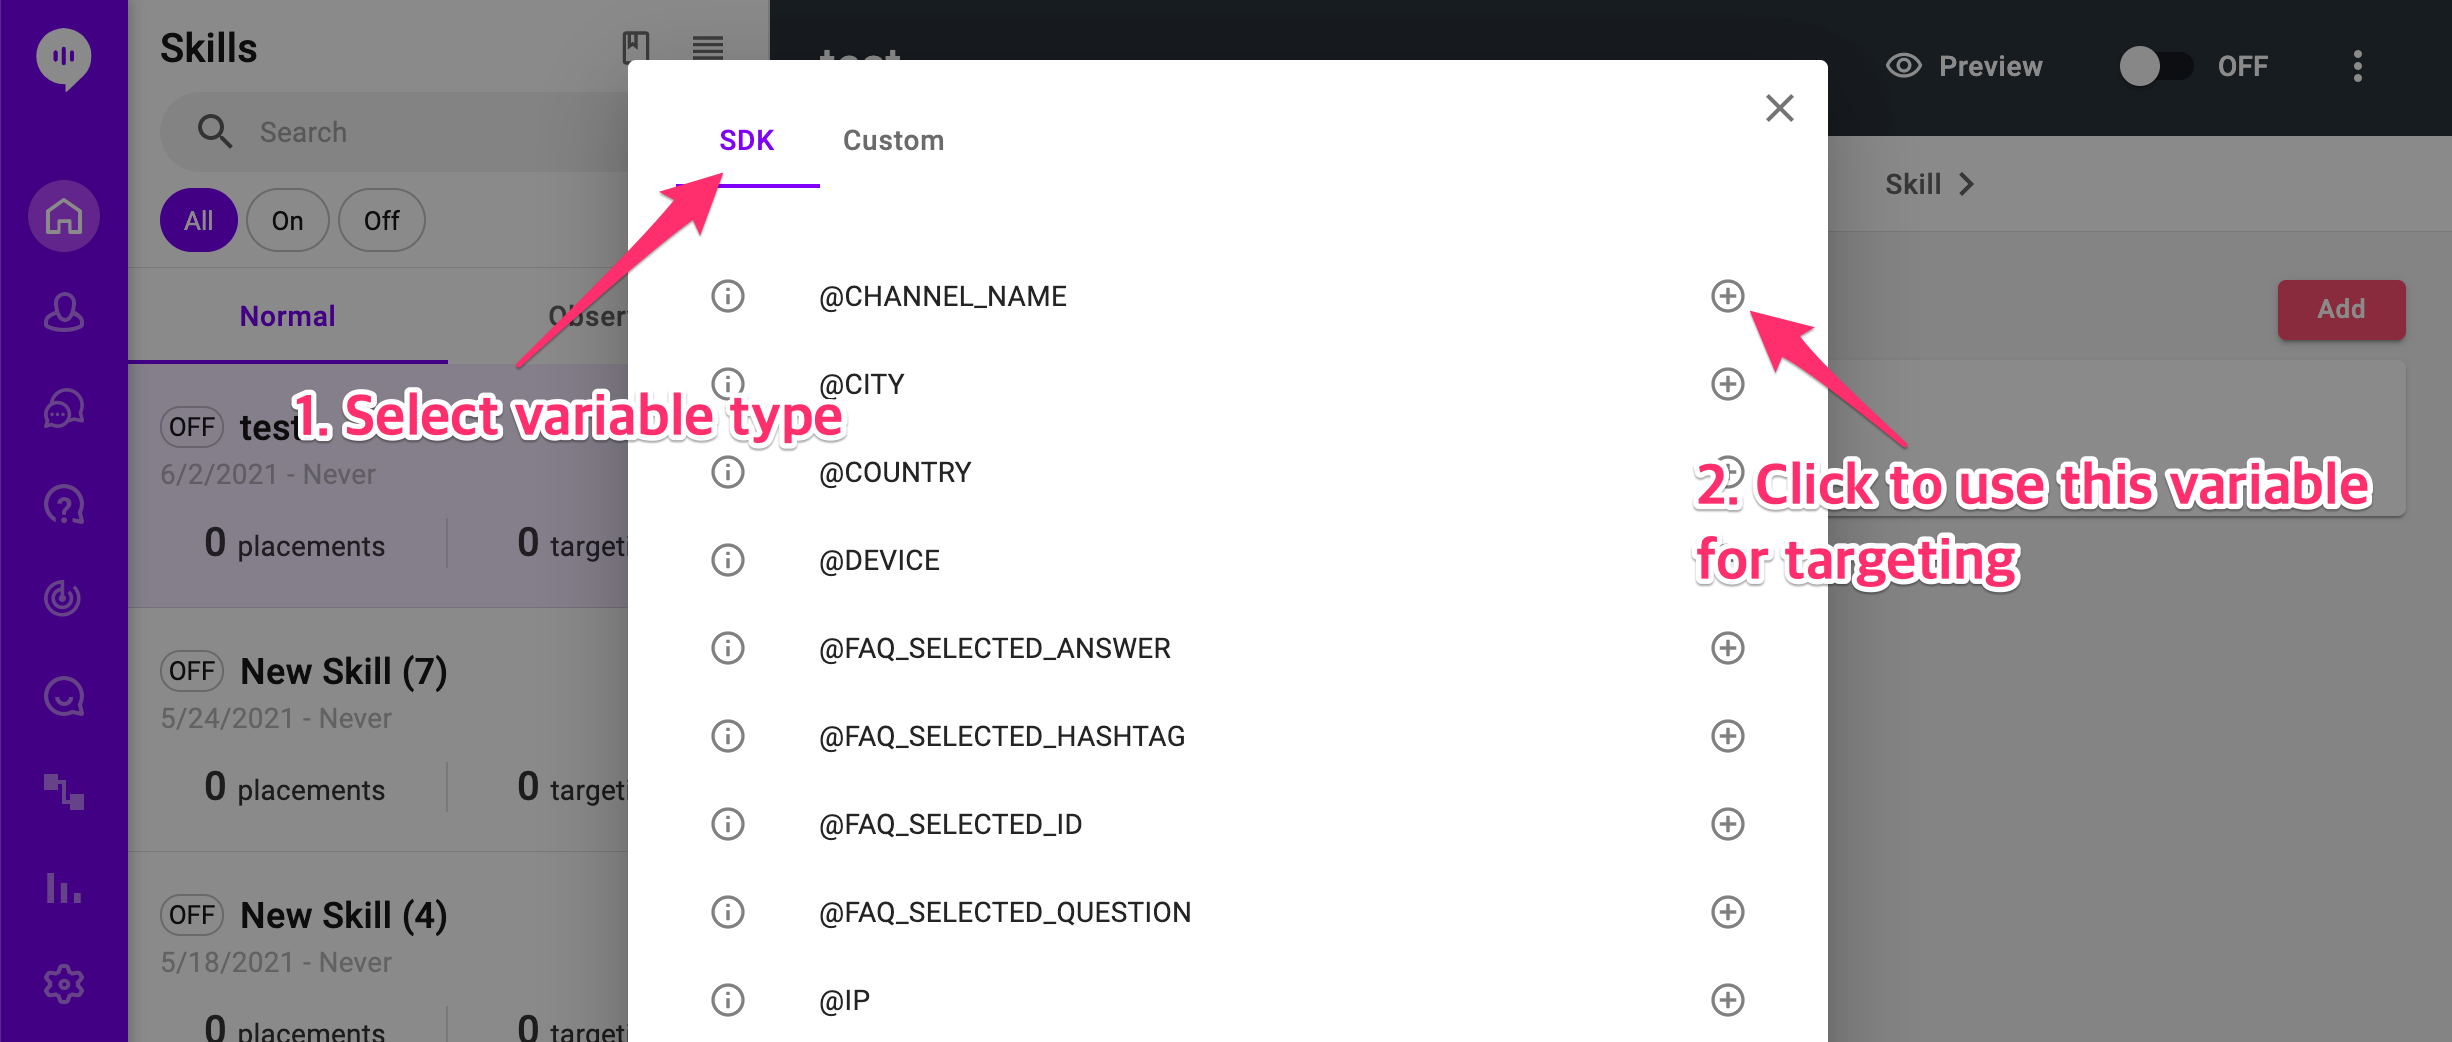Click the "6/2/2021 - Never" date text

268,474
